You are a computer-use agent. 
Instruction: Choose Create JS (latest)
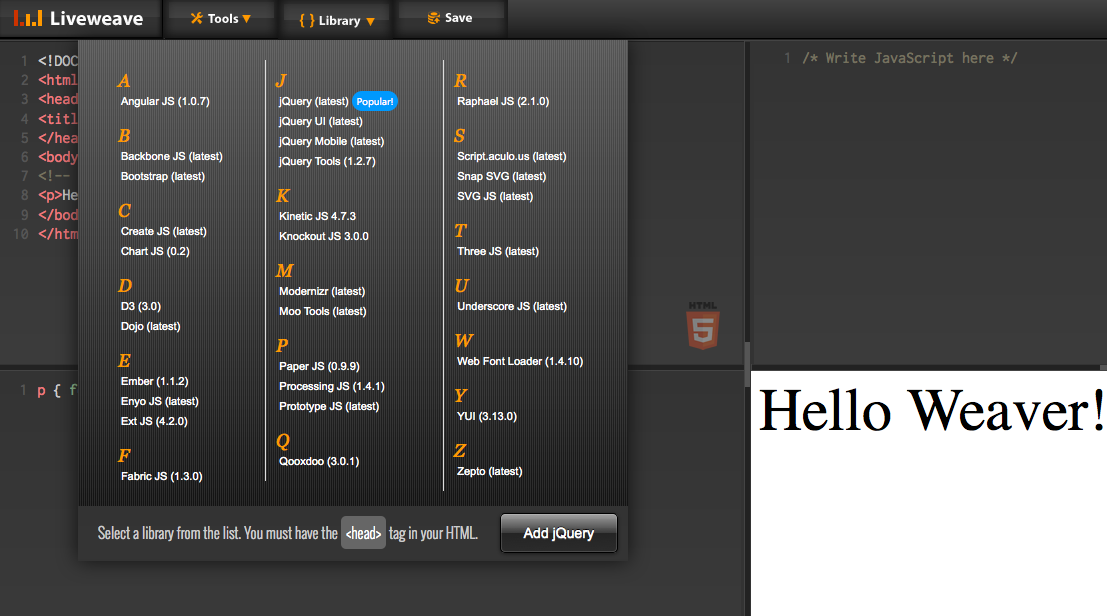tap(164, 231)
